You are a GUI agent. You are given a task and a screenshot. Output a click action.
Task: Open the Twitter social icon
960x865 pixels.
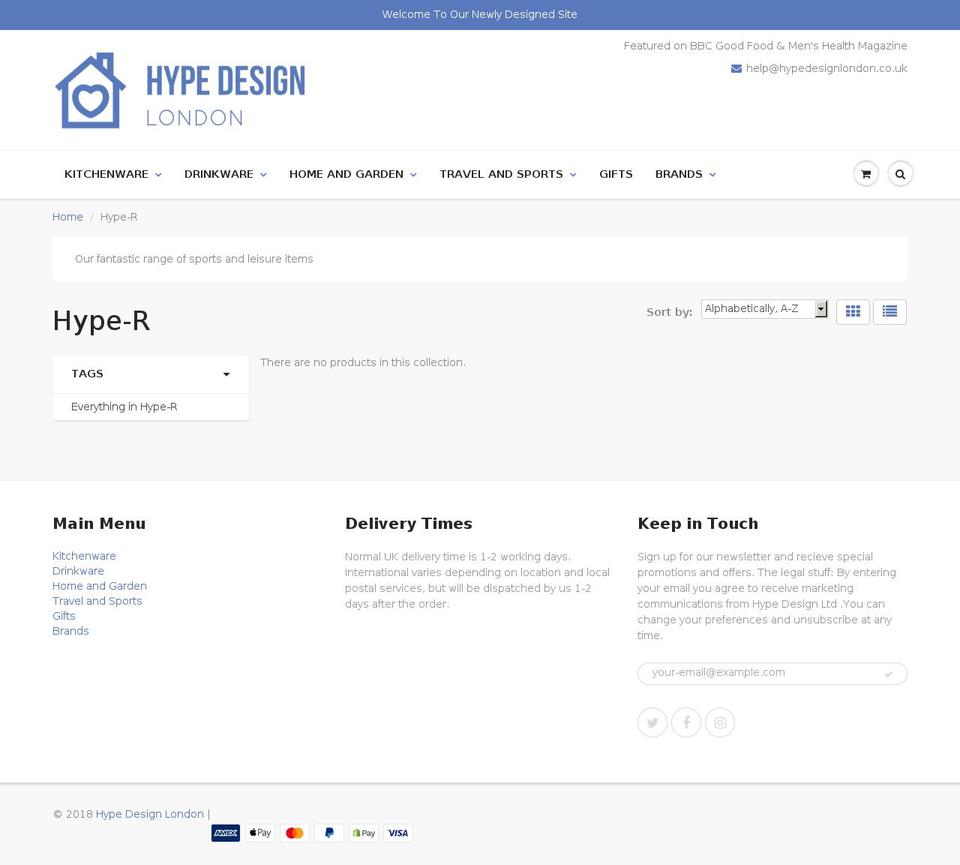(653, 722)
